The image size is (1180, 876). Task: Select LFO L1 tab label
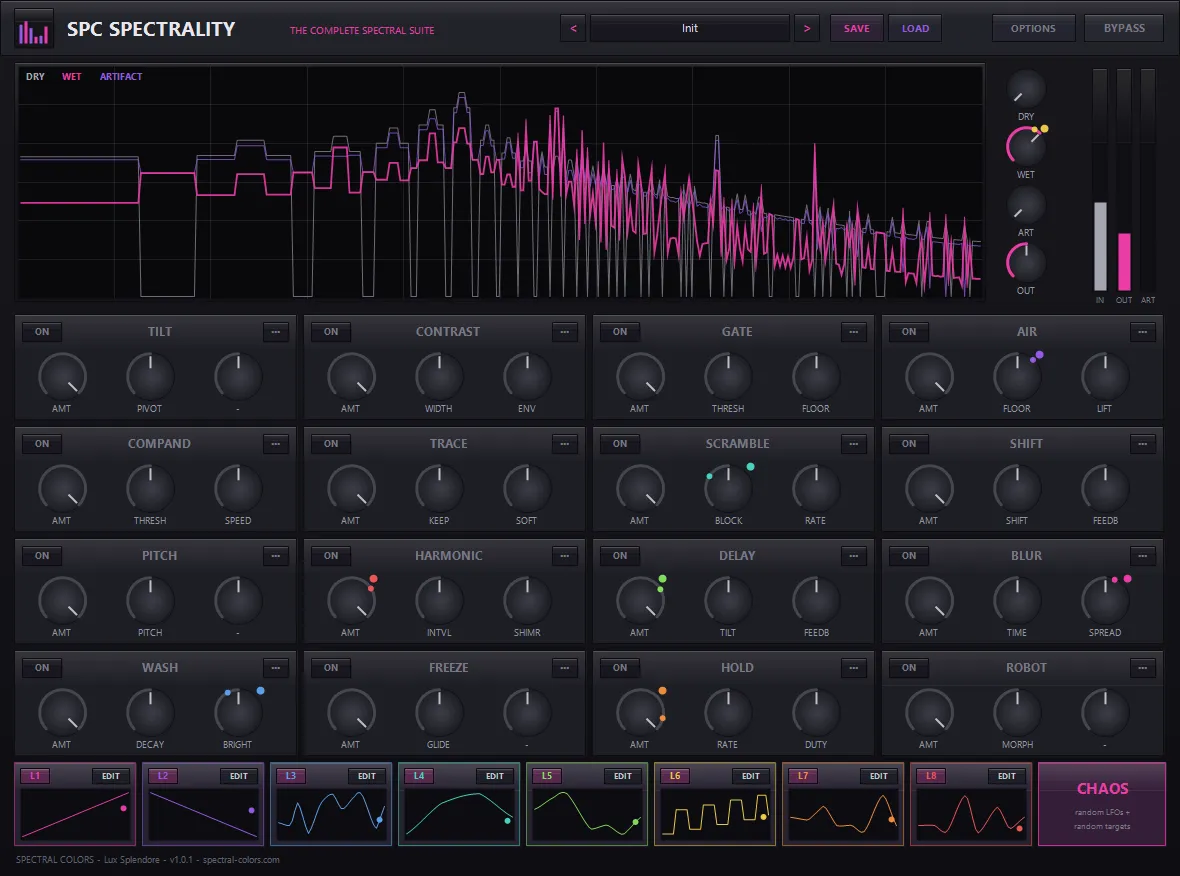coord(35,776)
